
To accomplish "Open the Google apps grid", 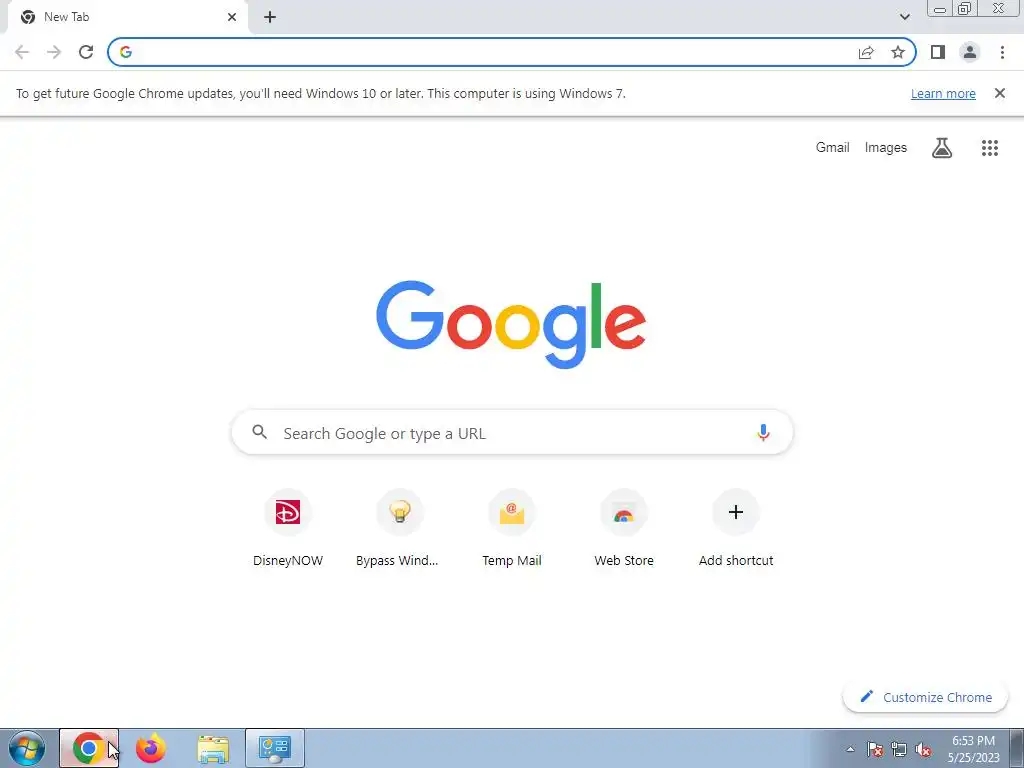I will 990,148.
